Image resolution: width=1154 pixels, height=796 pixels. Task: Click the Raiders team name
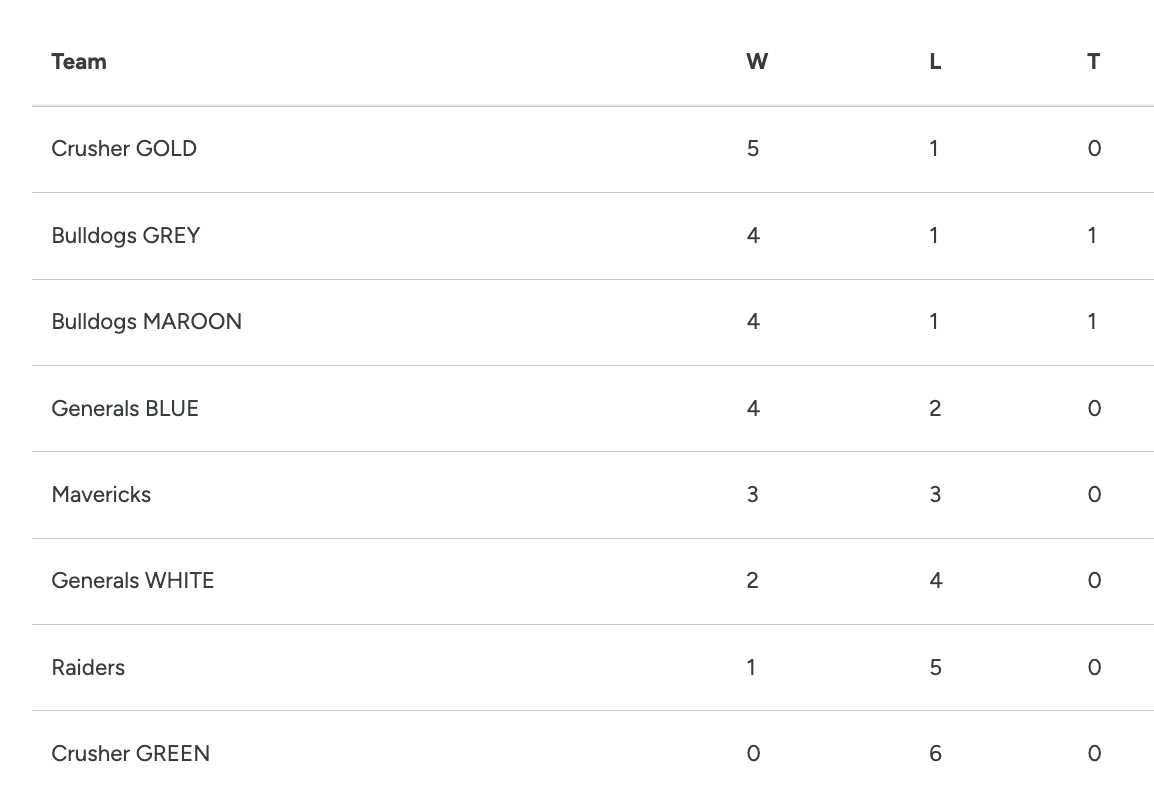tap(88, 668)
